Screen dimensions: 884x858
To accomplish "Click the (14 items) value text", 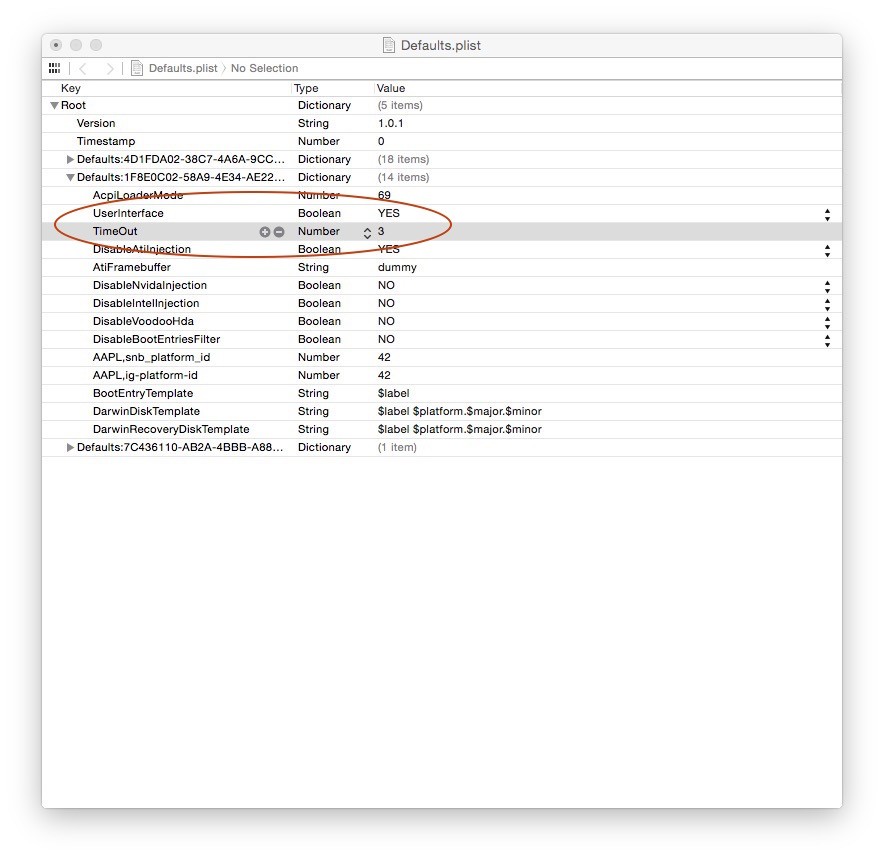I will (403, 178).
